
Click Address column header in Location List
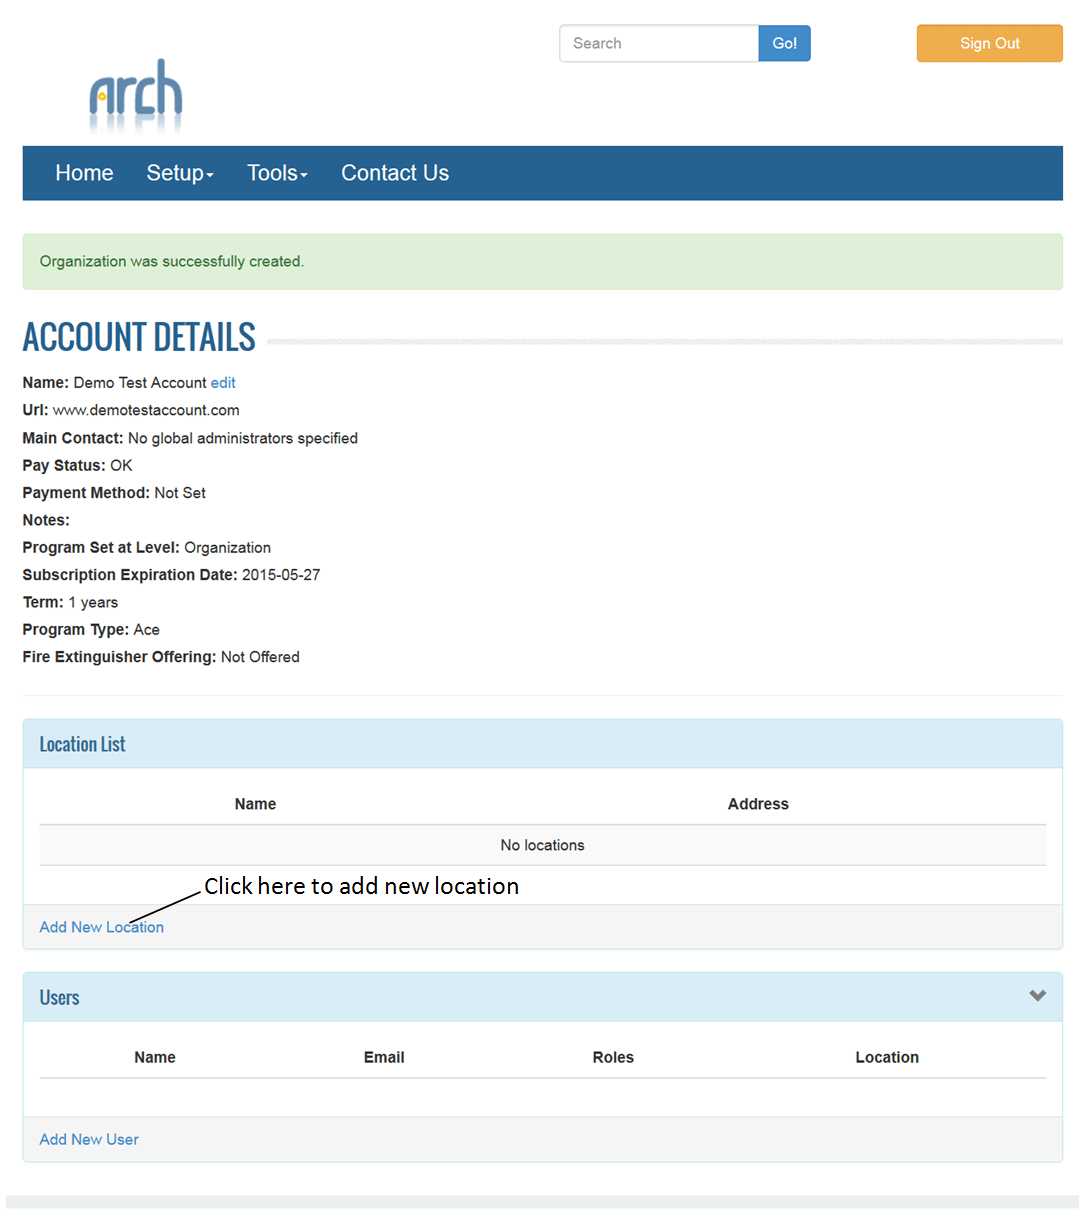point(758,804)
